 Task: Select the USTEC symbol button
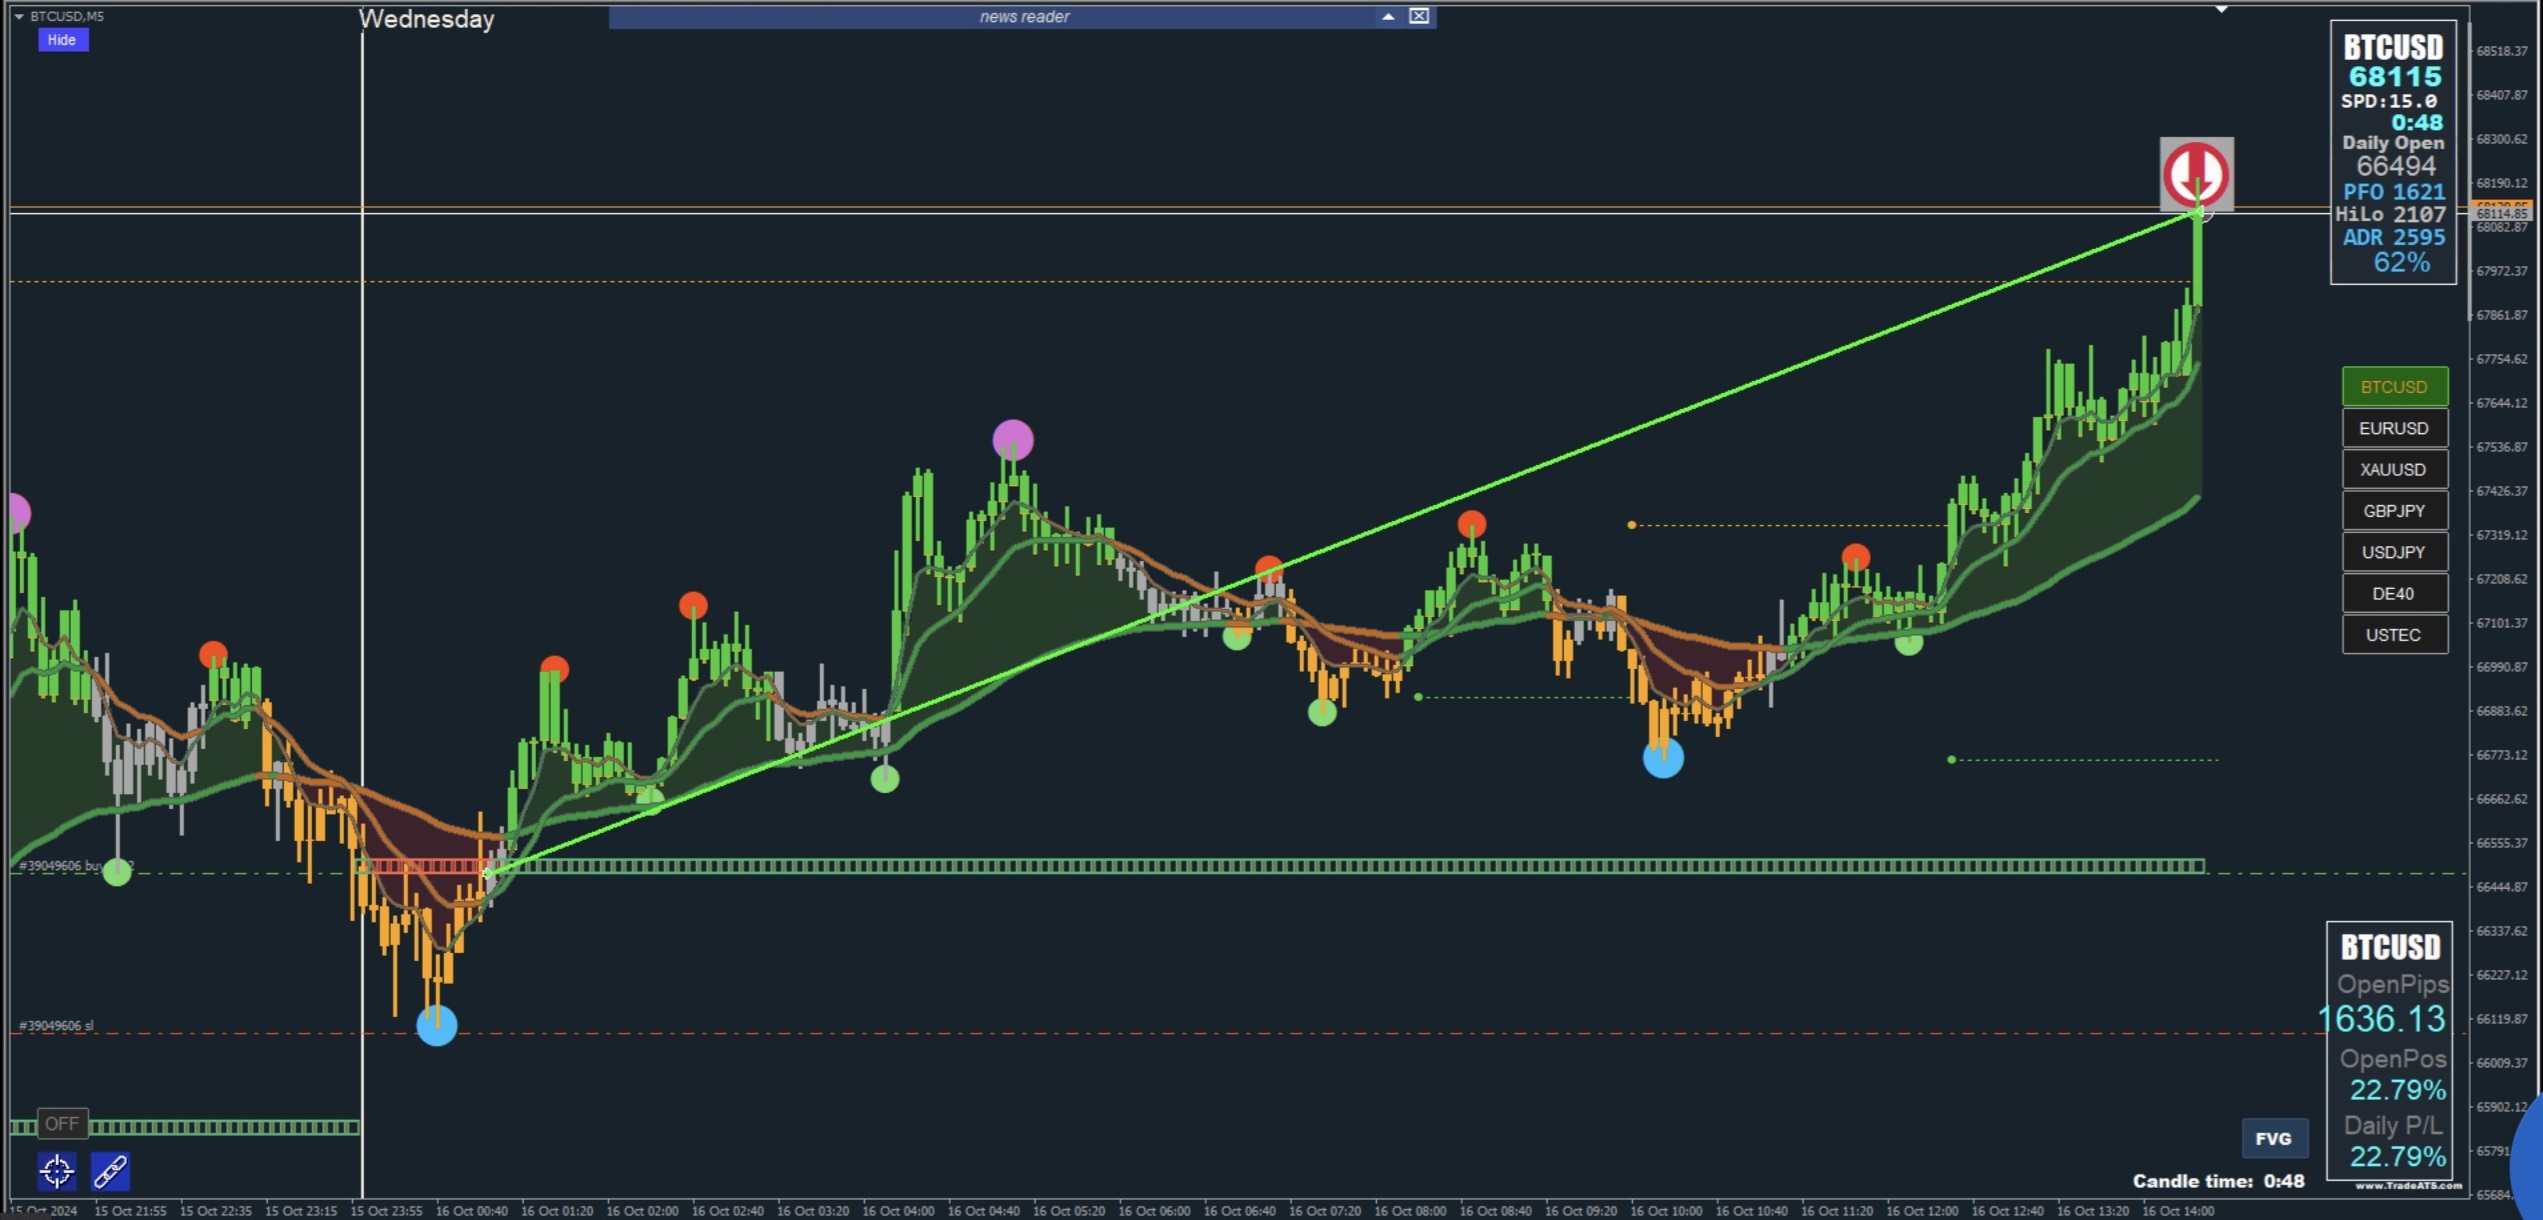(x=2393, y=635)
